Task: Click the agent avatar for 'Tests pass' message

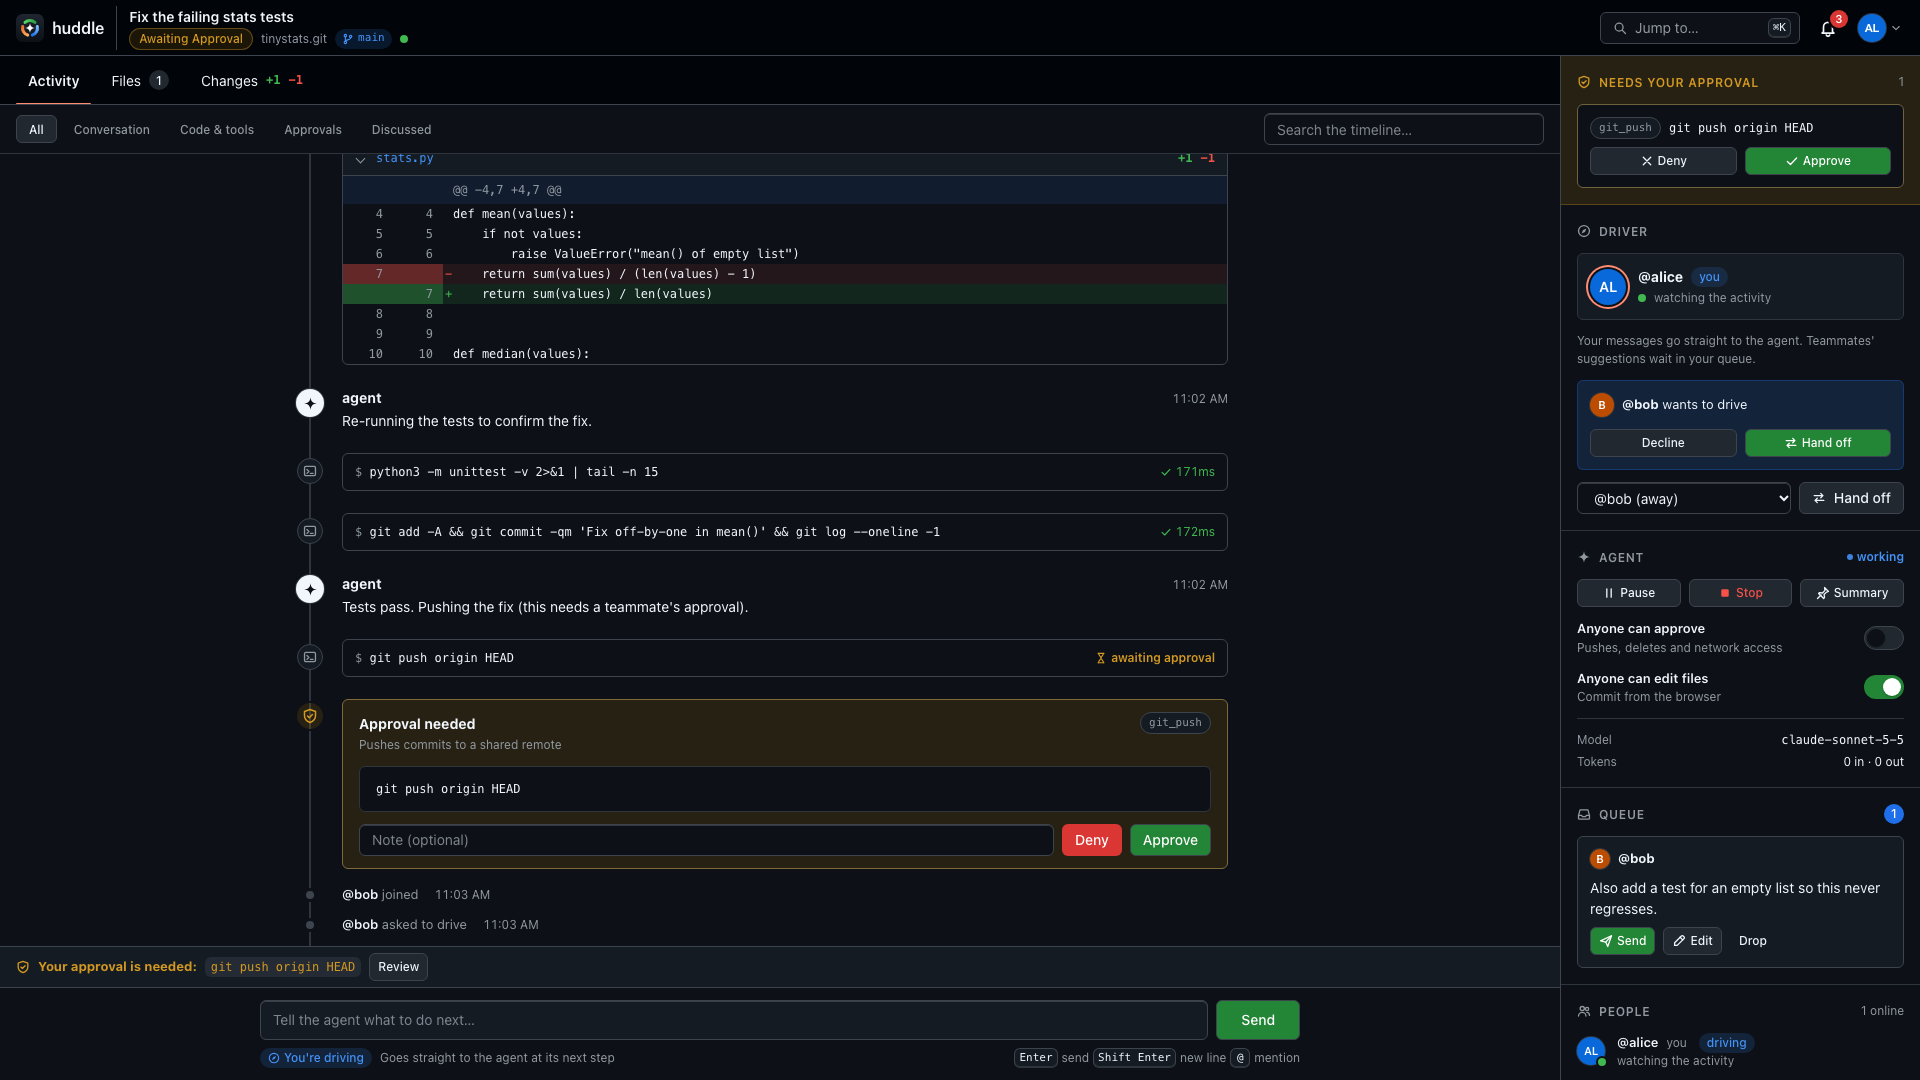Action: click(x=310, y=589)
